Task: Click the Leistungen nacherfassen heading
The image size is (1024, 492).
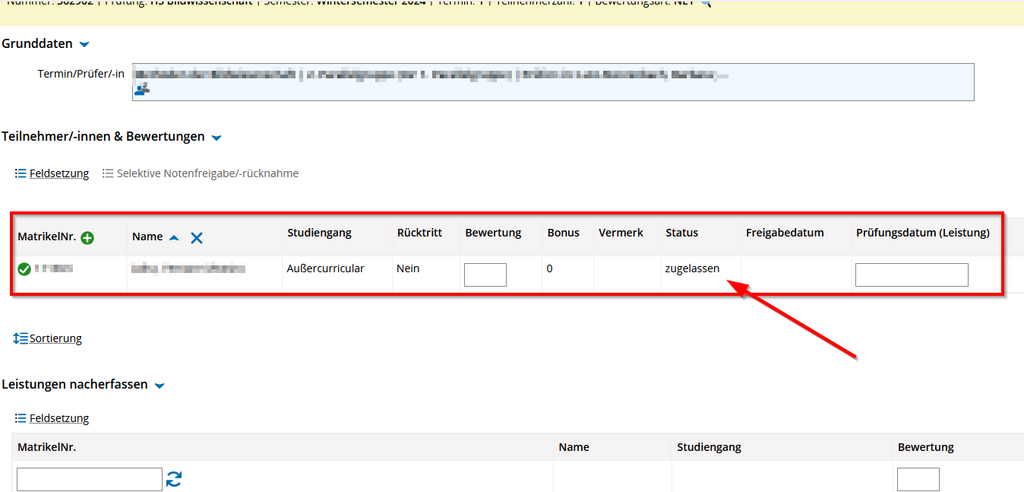Action: click(75, 385)
